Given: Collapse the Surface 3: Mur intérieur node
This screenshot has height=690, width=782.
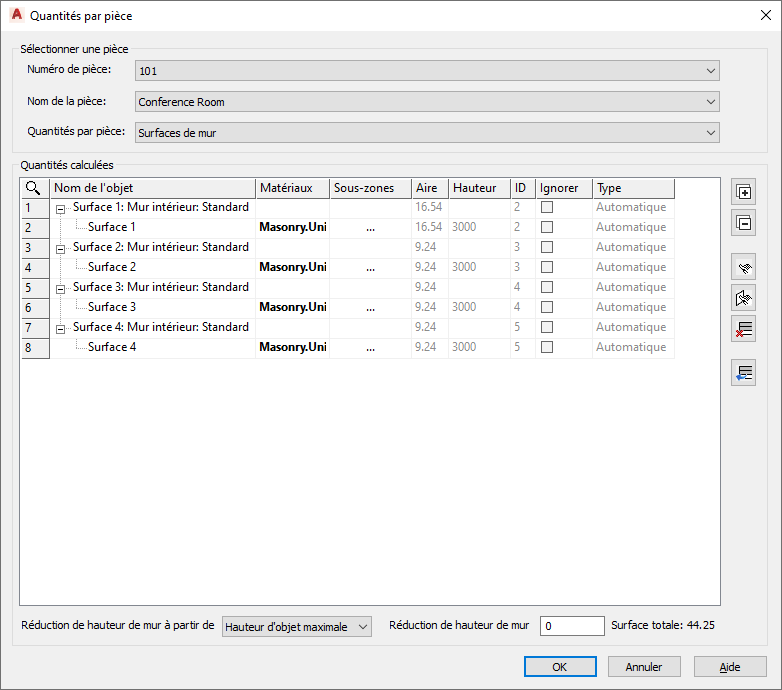Looking at the screenshot, I should pyautogui.click(x=60, y=289).
